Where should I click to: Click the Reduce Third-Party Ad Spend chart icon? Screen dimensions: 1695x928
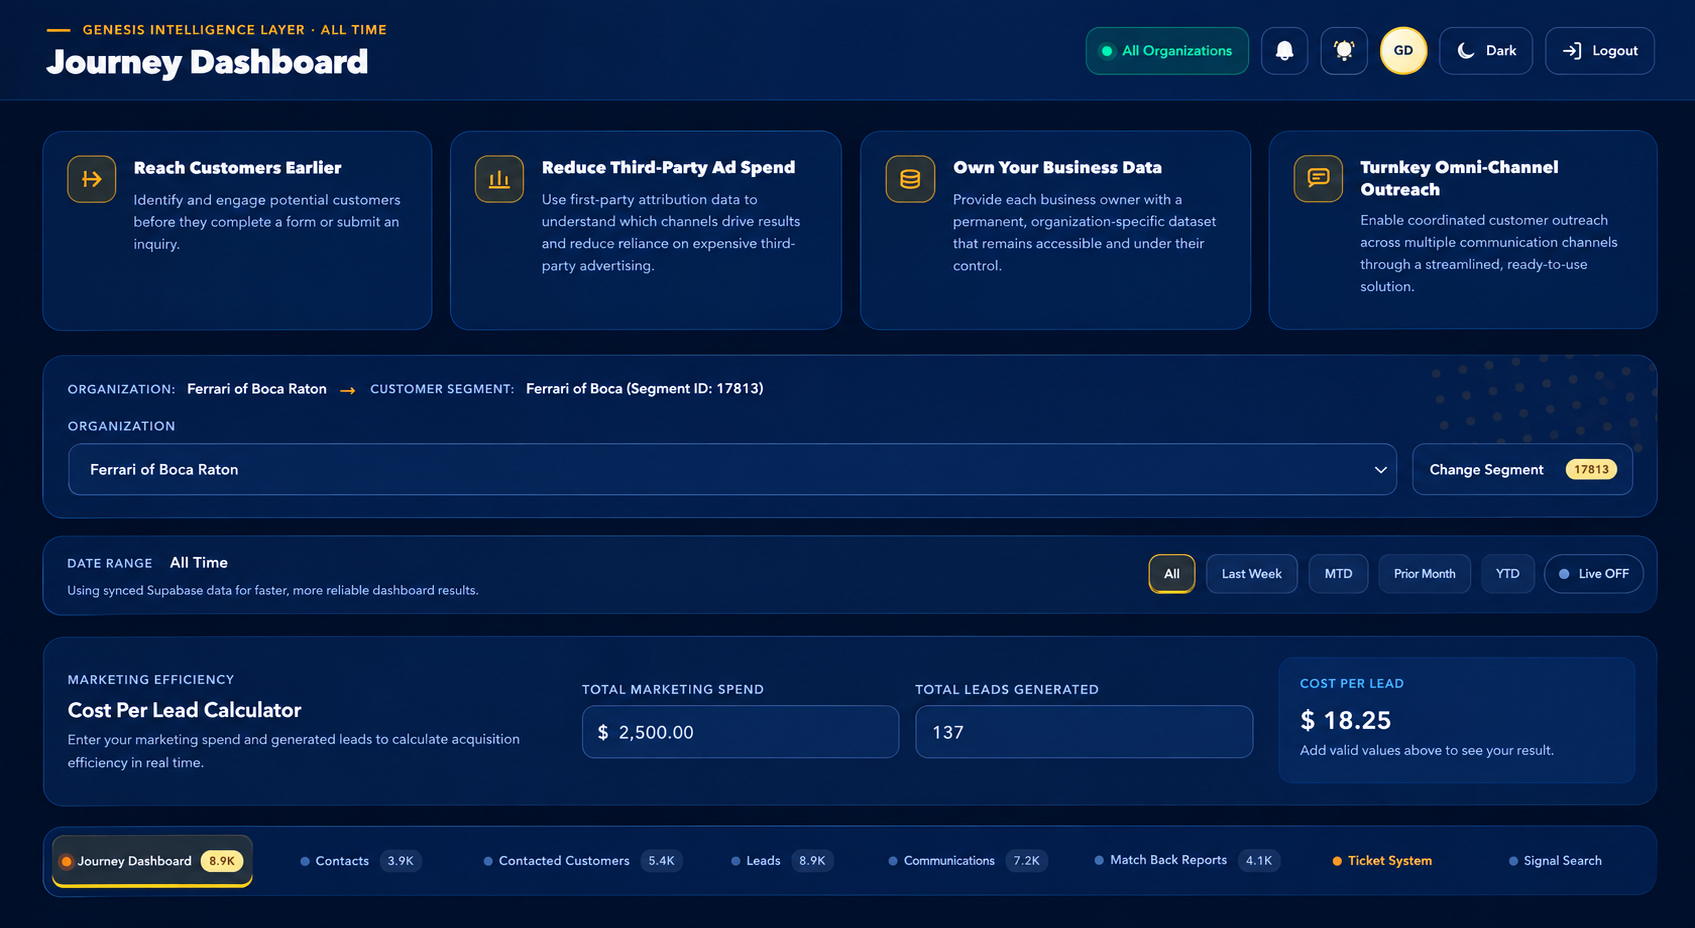coord(499,179)
